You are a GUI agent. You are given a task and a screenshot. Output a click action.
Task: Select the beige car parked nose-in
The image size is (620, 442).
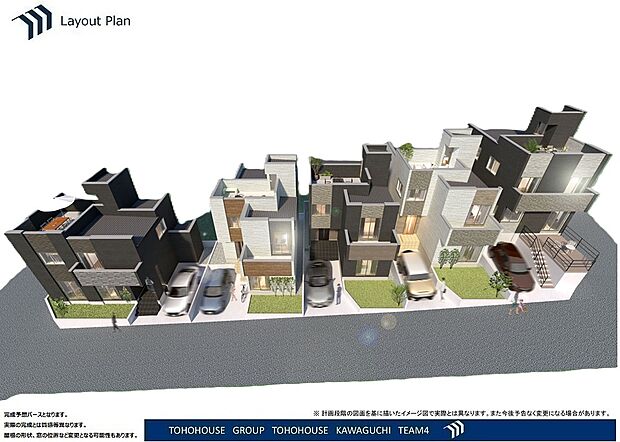pos(416,273)
